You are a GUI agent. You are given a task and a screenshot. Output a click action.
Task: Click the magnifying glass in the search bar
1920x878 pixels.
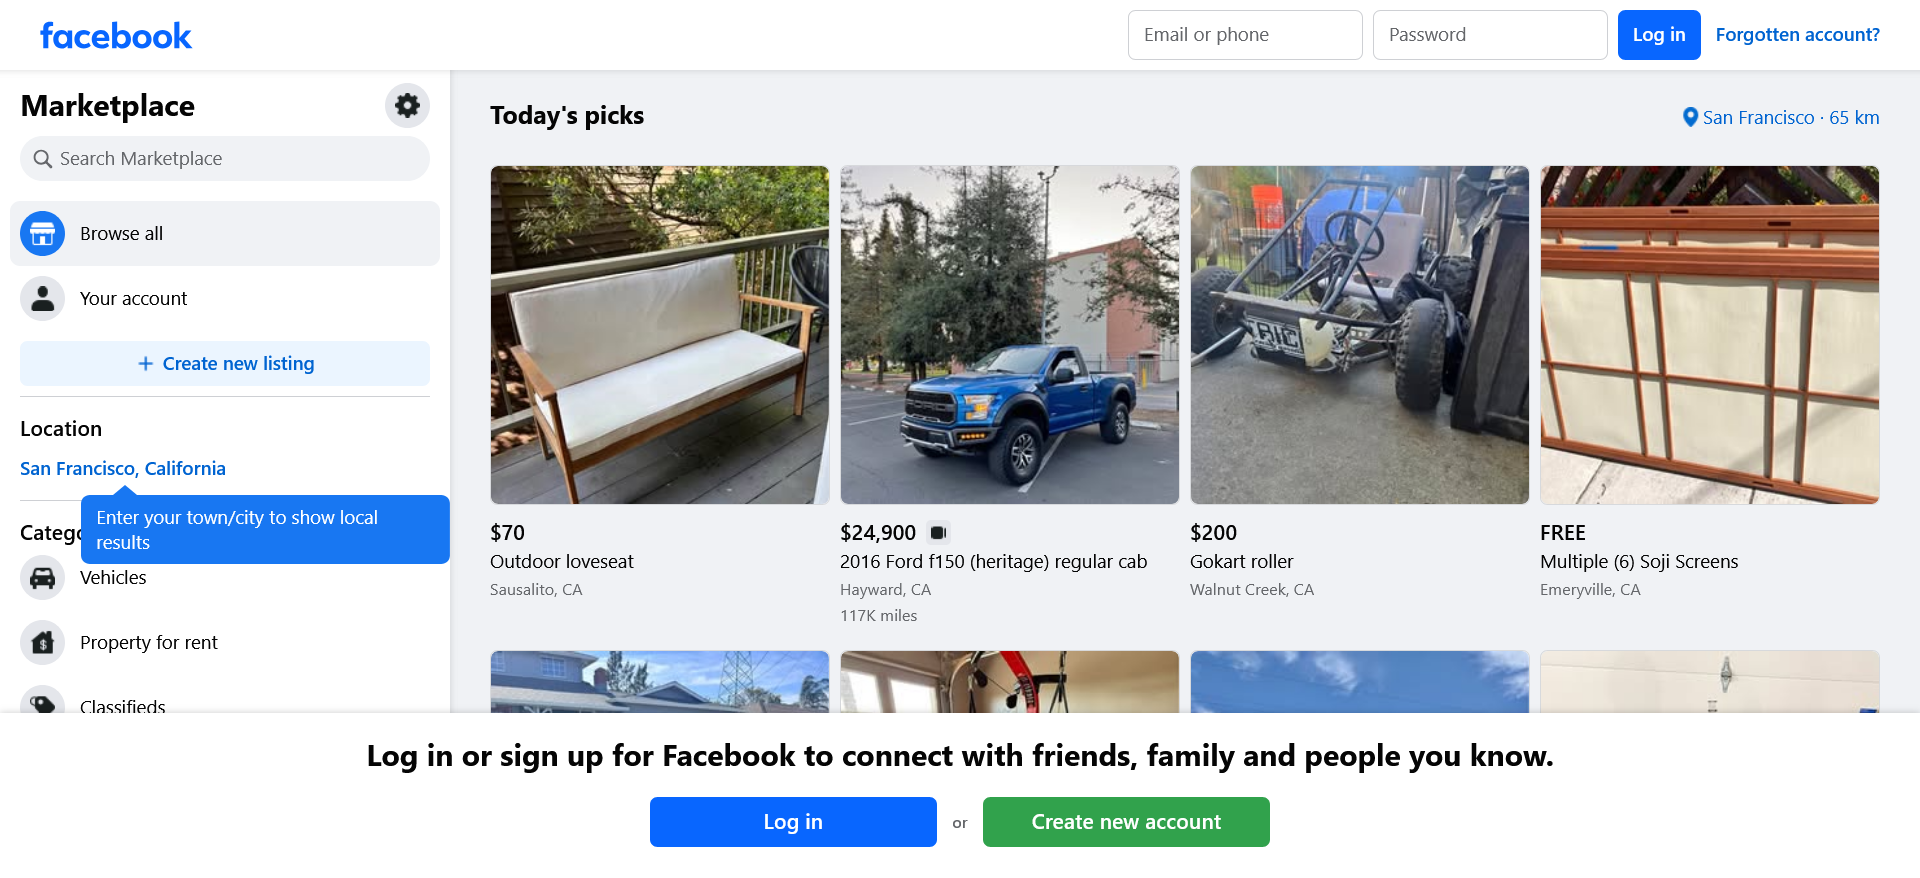click(42, 158)
